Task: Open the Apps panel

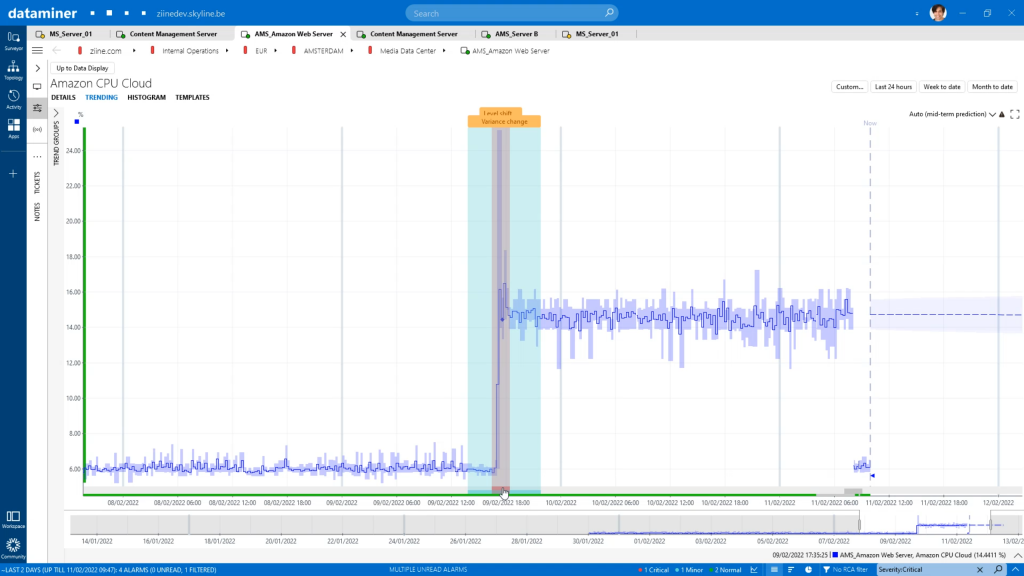Action: point(13,129)
